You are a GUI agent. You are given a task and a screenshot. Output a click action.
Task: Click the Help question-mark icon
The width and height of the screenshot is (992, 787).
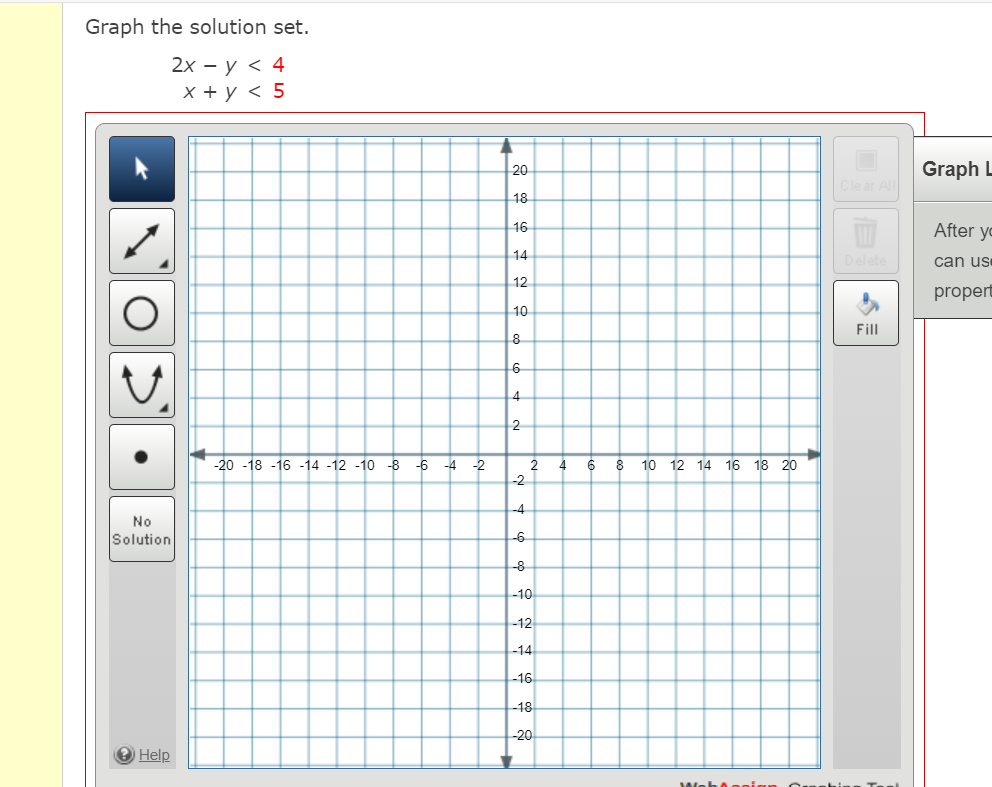(x=123, y=755)
